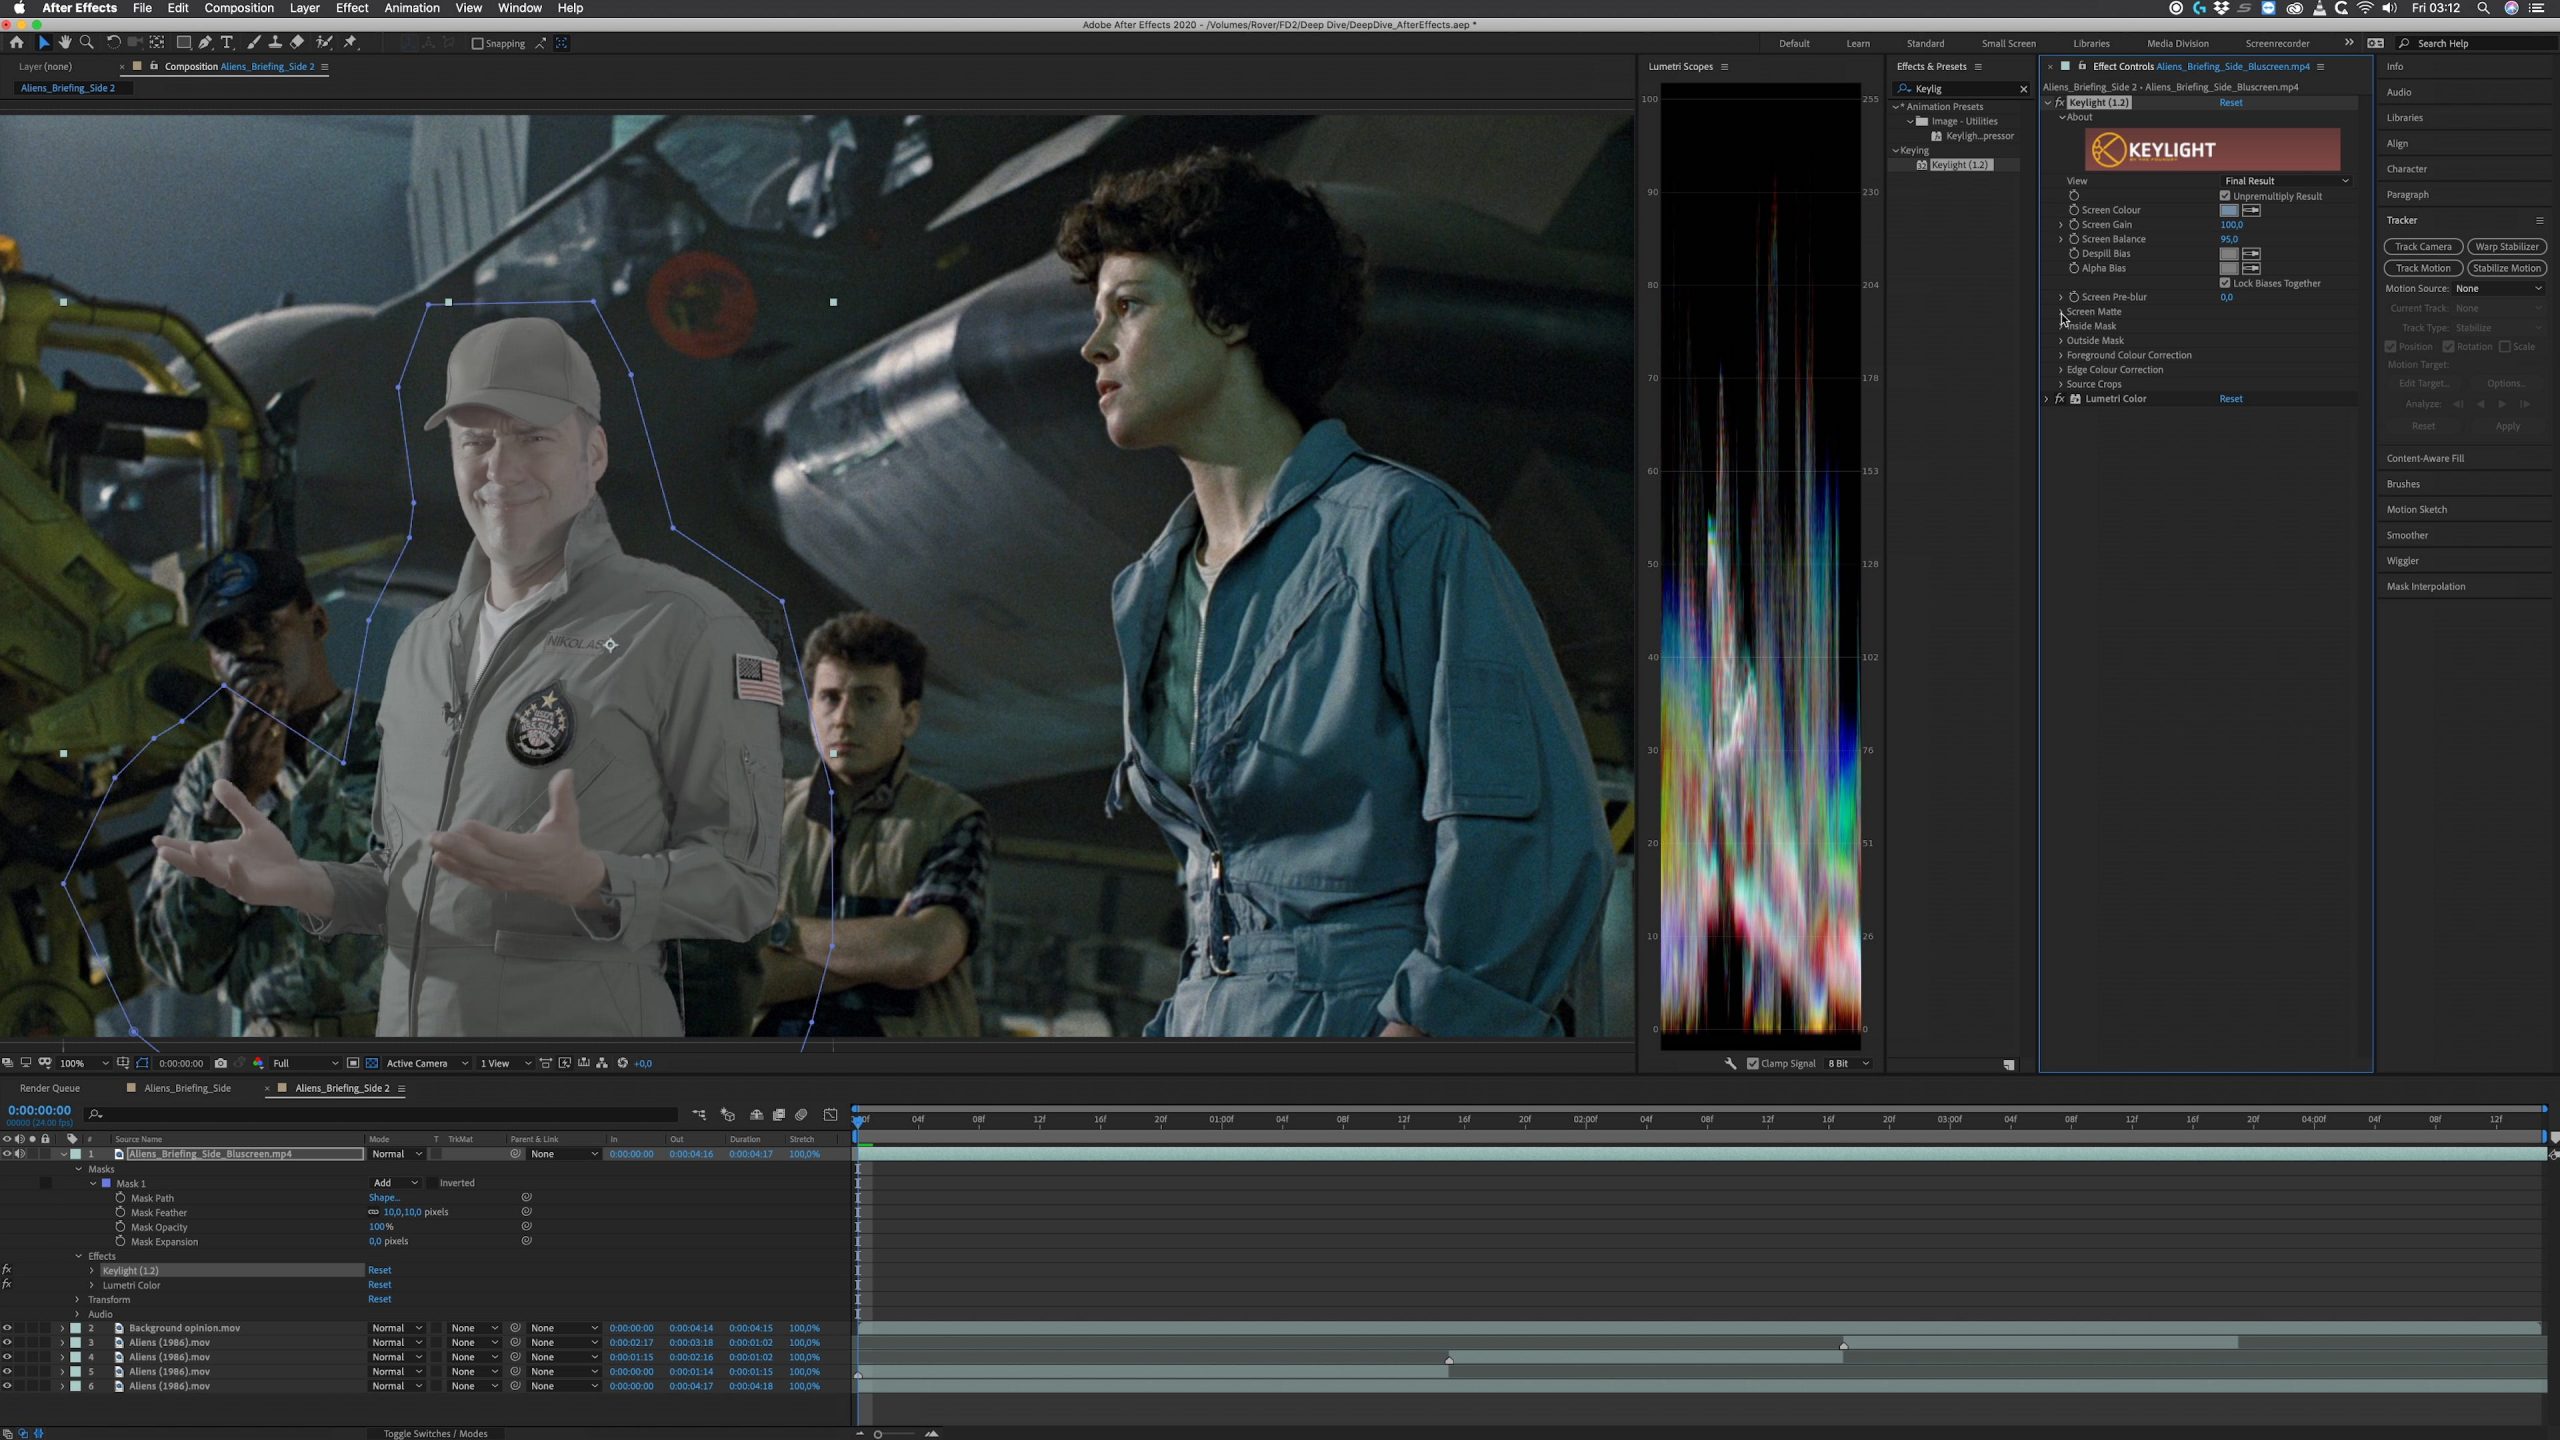
Task: Click the Zoom tool magnifier
Action: pos(87,43)
